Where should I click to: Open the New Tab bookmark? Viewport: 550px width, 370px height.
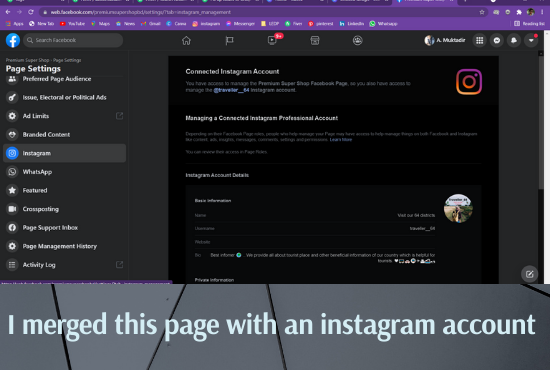pos(41,23)
